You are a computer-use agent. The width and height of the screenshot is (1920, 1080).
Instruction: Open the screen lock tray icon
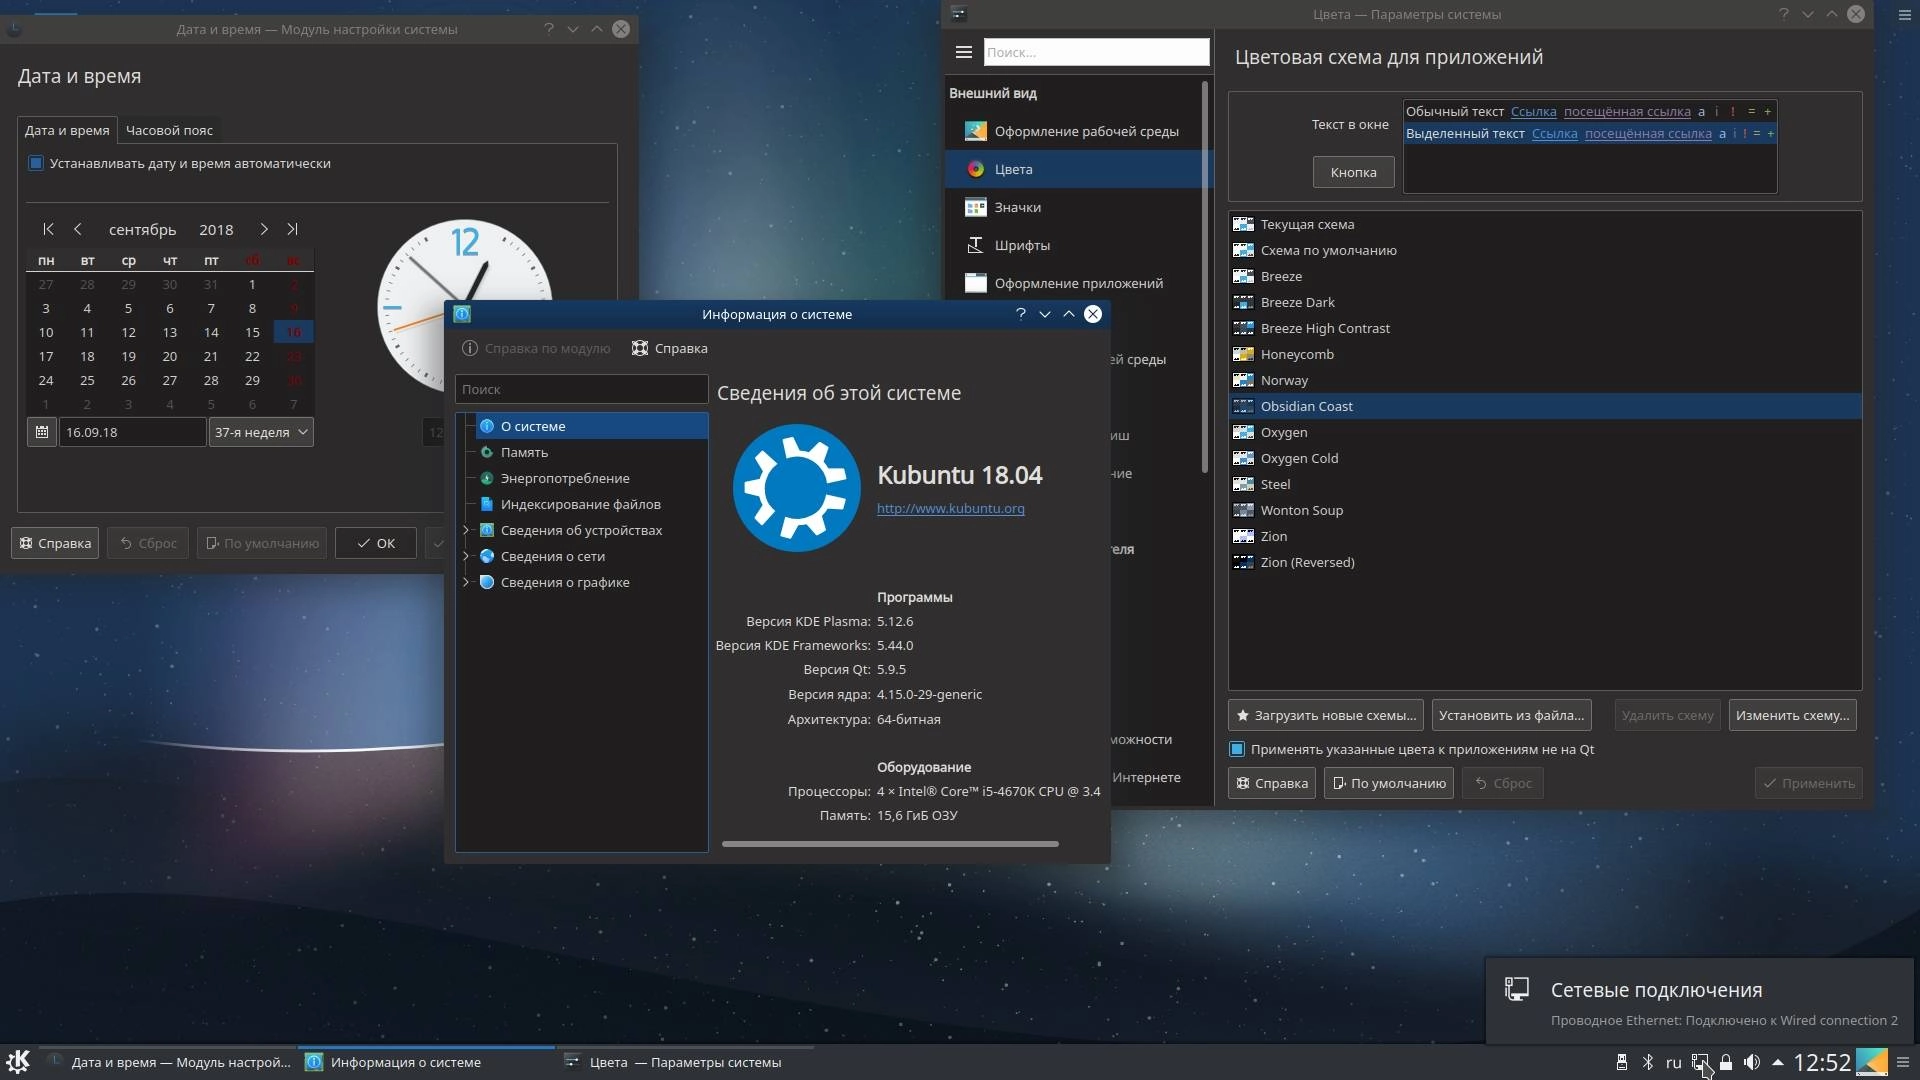tap(1725, 1062)
